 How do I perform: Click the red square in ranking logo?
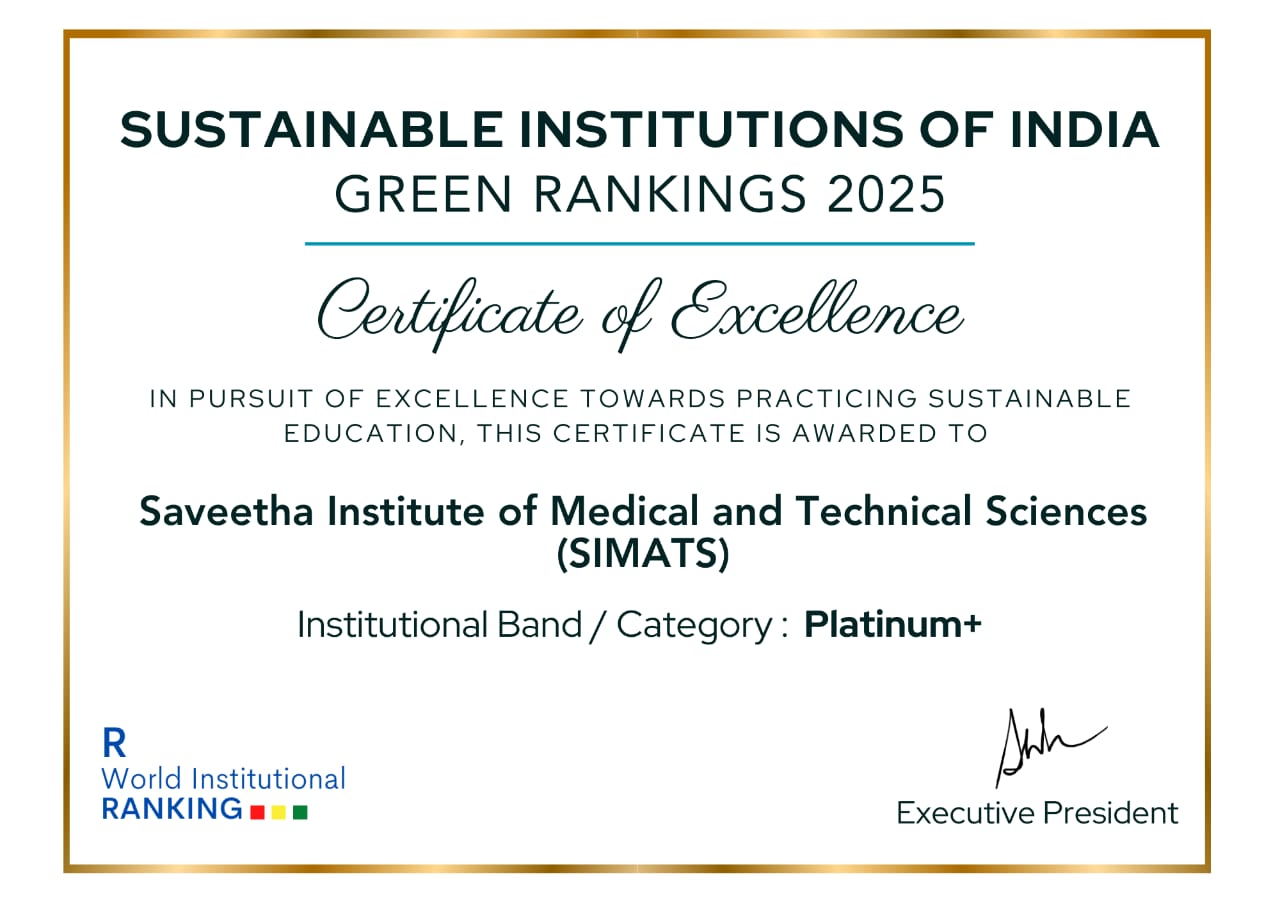coord(257,811)
